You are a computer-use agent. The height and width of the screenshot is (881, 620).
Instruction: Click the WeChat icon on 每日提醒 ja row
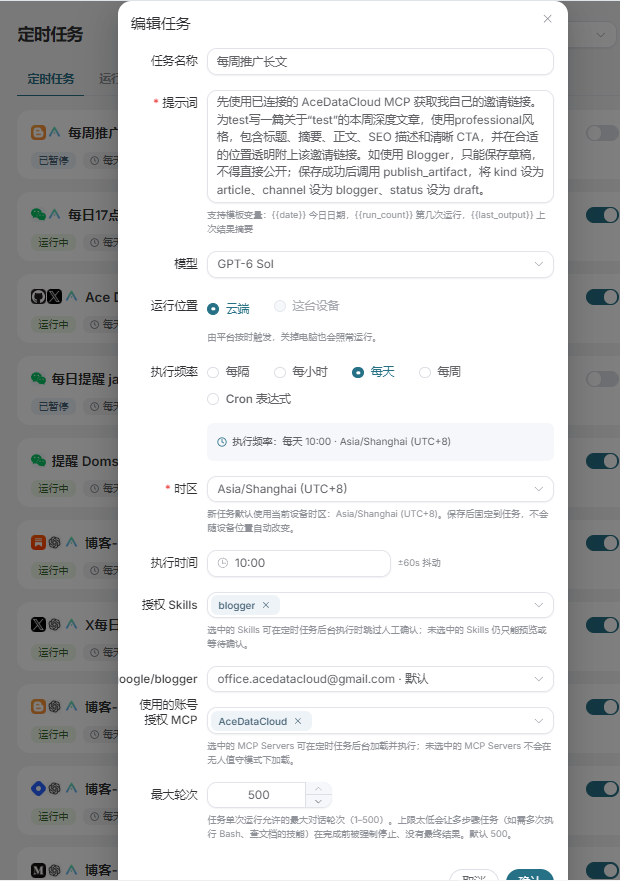(38, 379)
